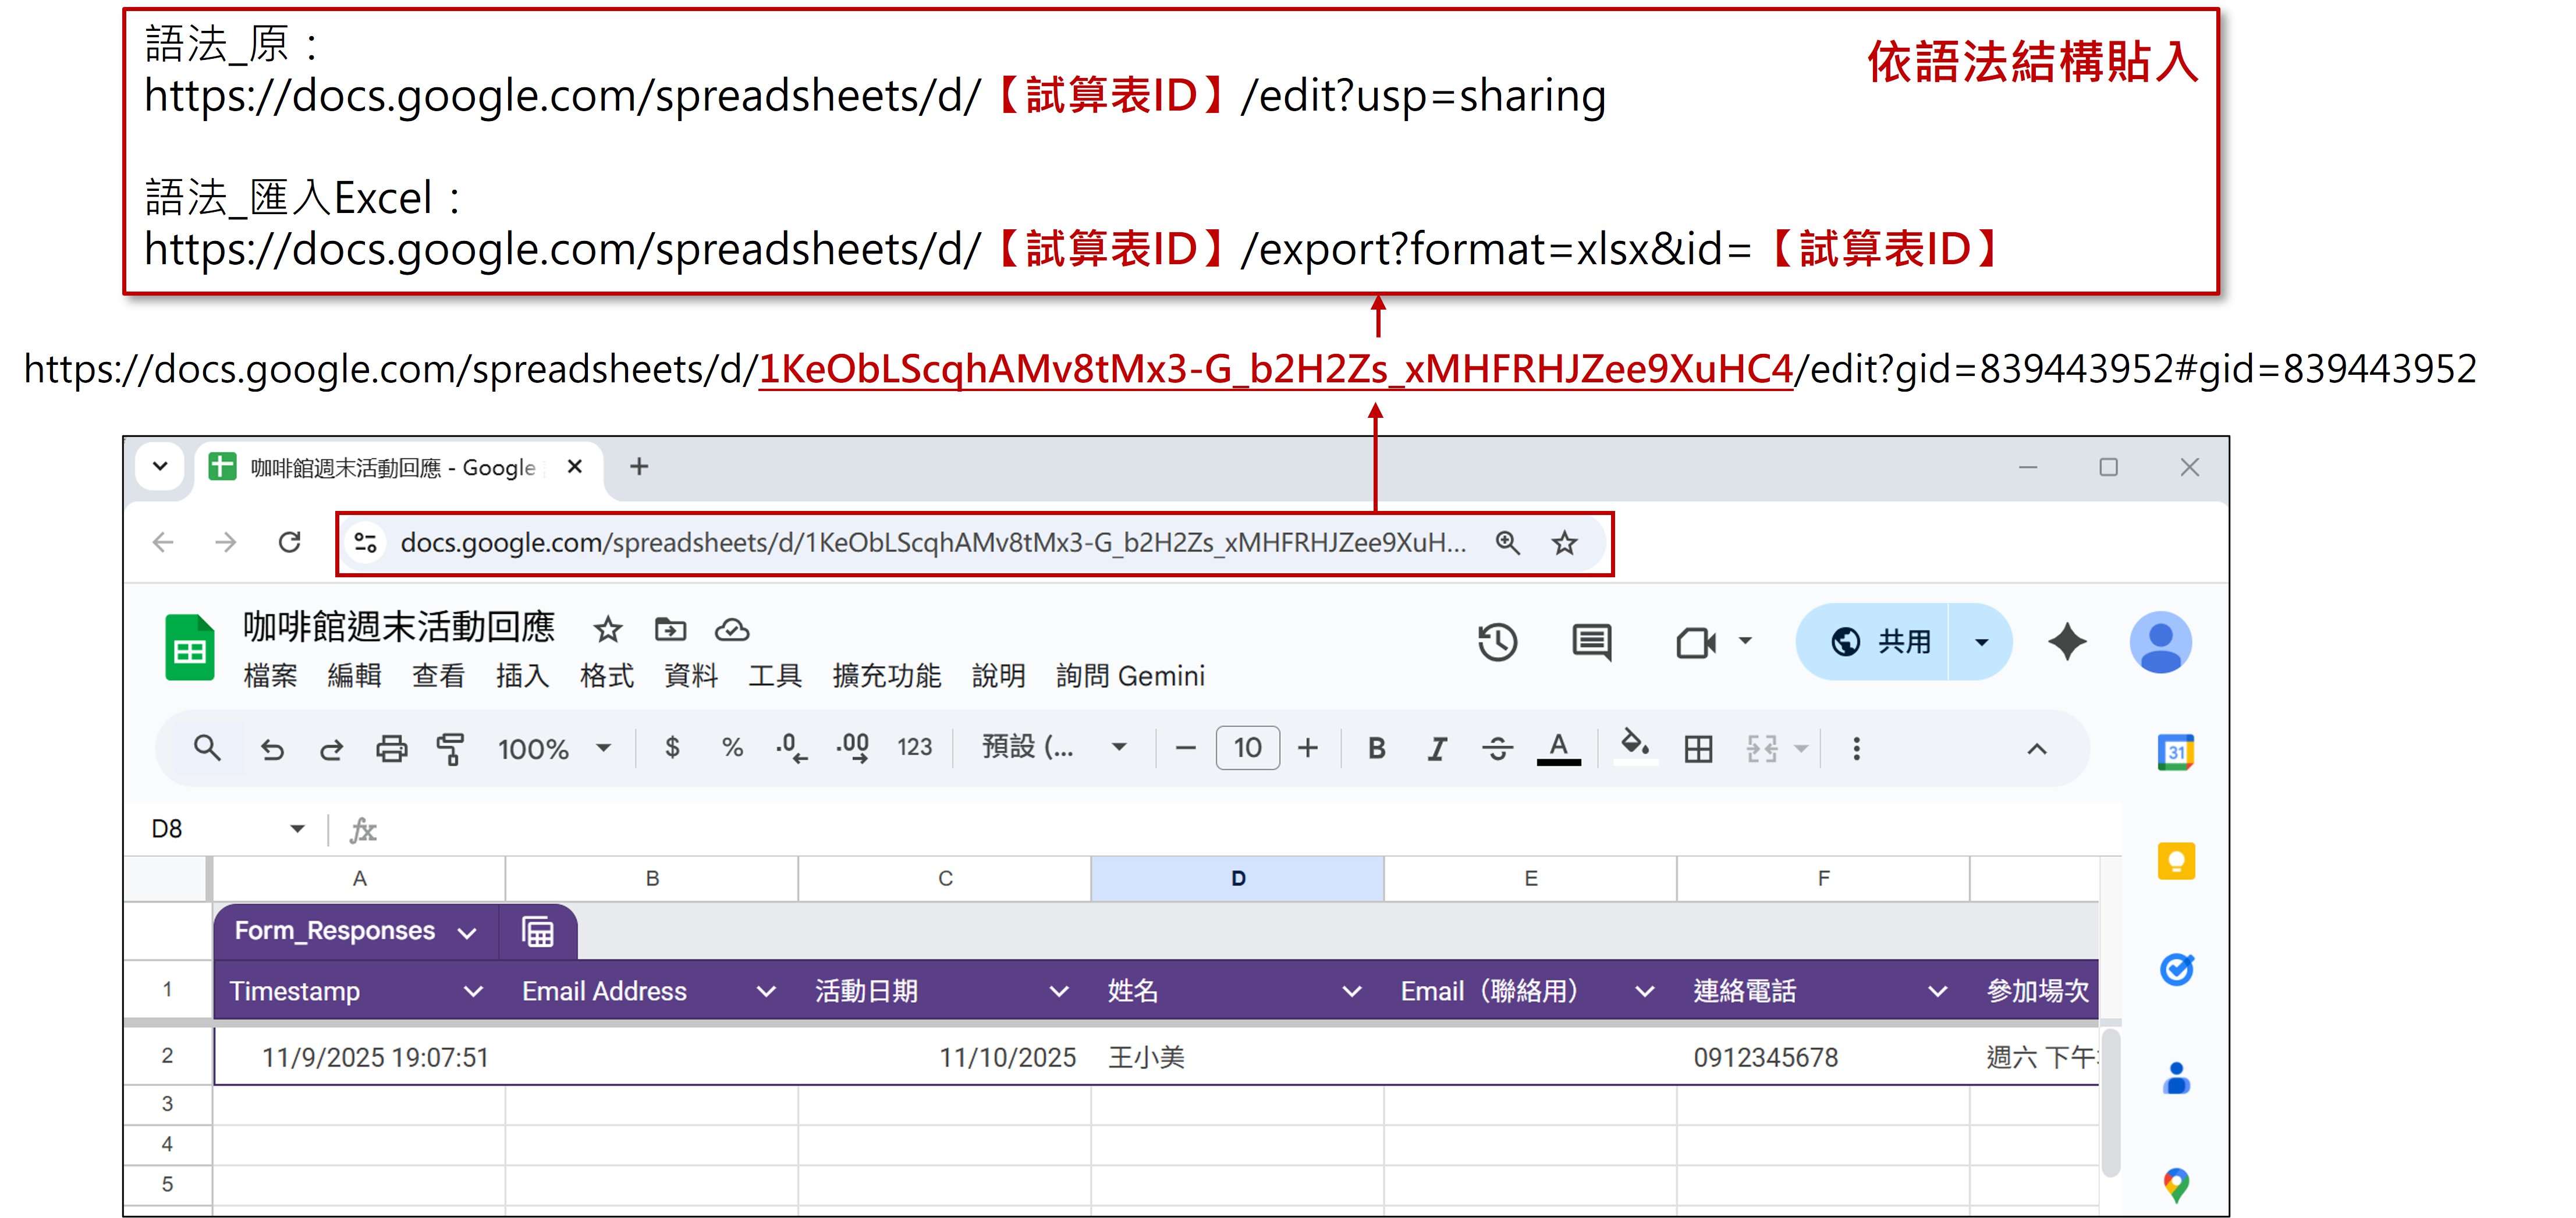The height and width of the screenshot is (1218, 2576).
Task: Click the paint format roller icon
Action: [x=451, y=748]
